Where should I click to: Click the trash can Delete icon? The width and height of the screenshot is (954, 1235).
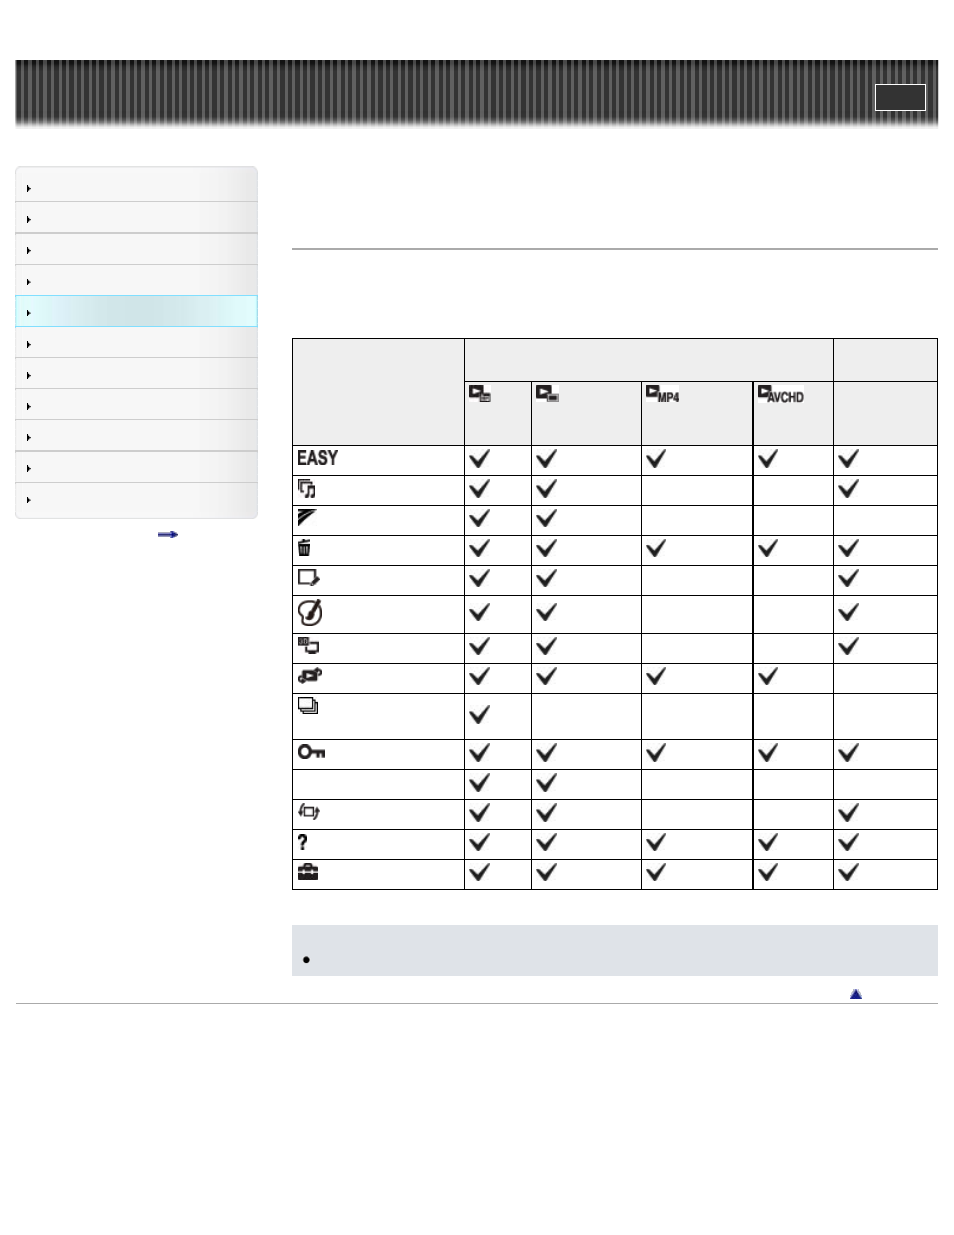[305, 548]
